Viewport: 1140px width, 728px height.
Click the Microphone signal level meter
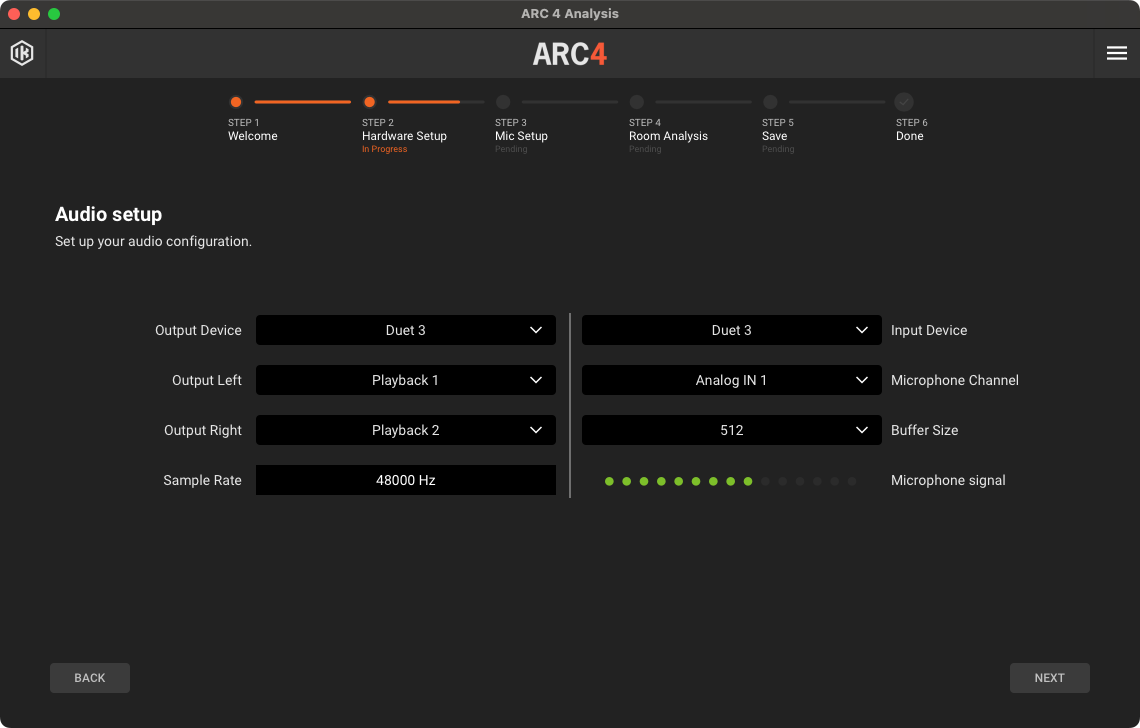731,481
